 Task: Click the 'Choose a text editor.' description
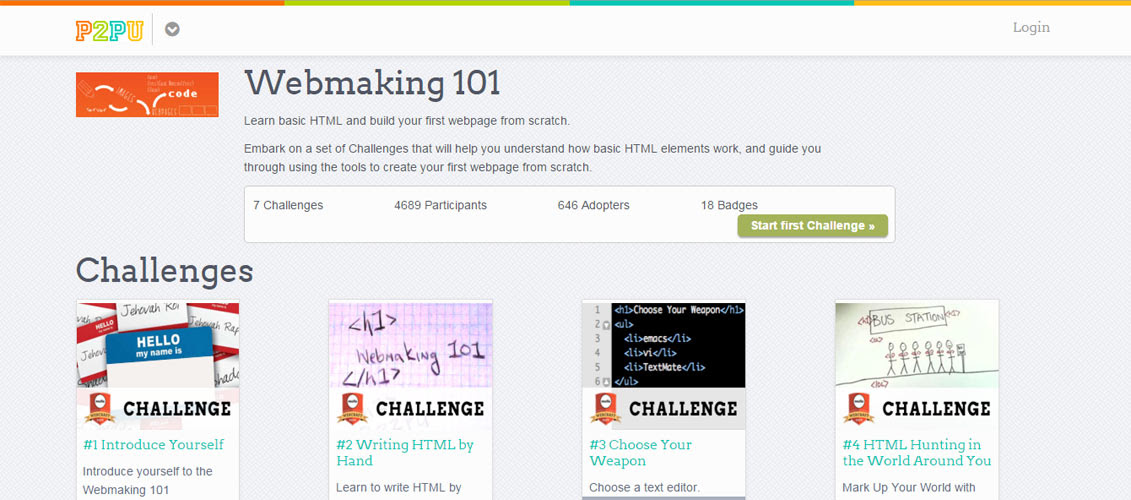pyautogui.click(x=644, y=487)
